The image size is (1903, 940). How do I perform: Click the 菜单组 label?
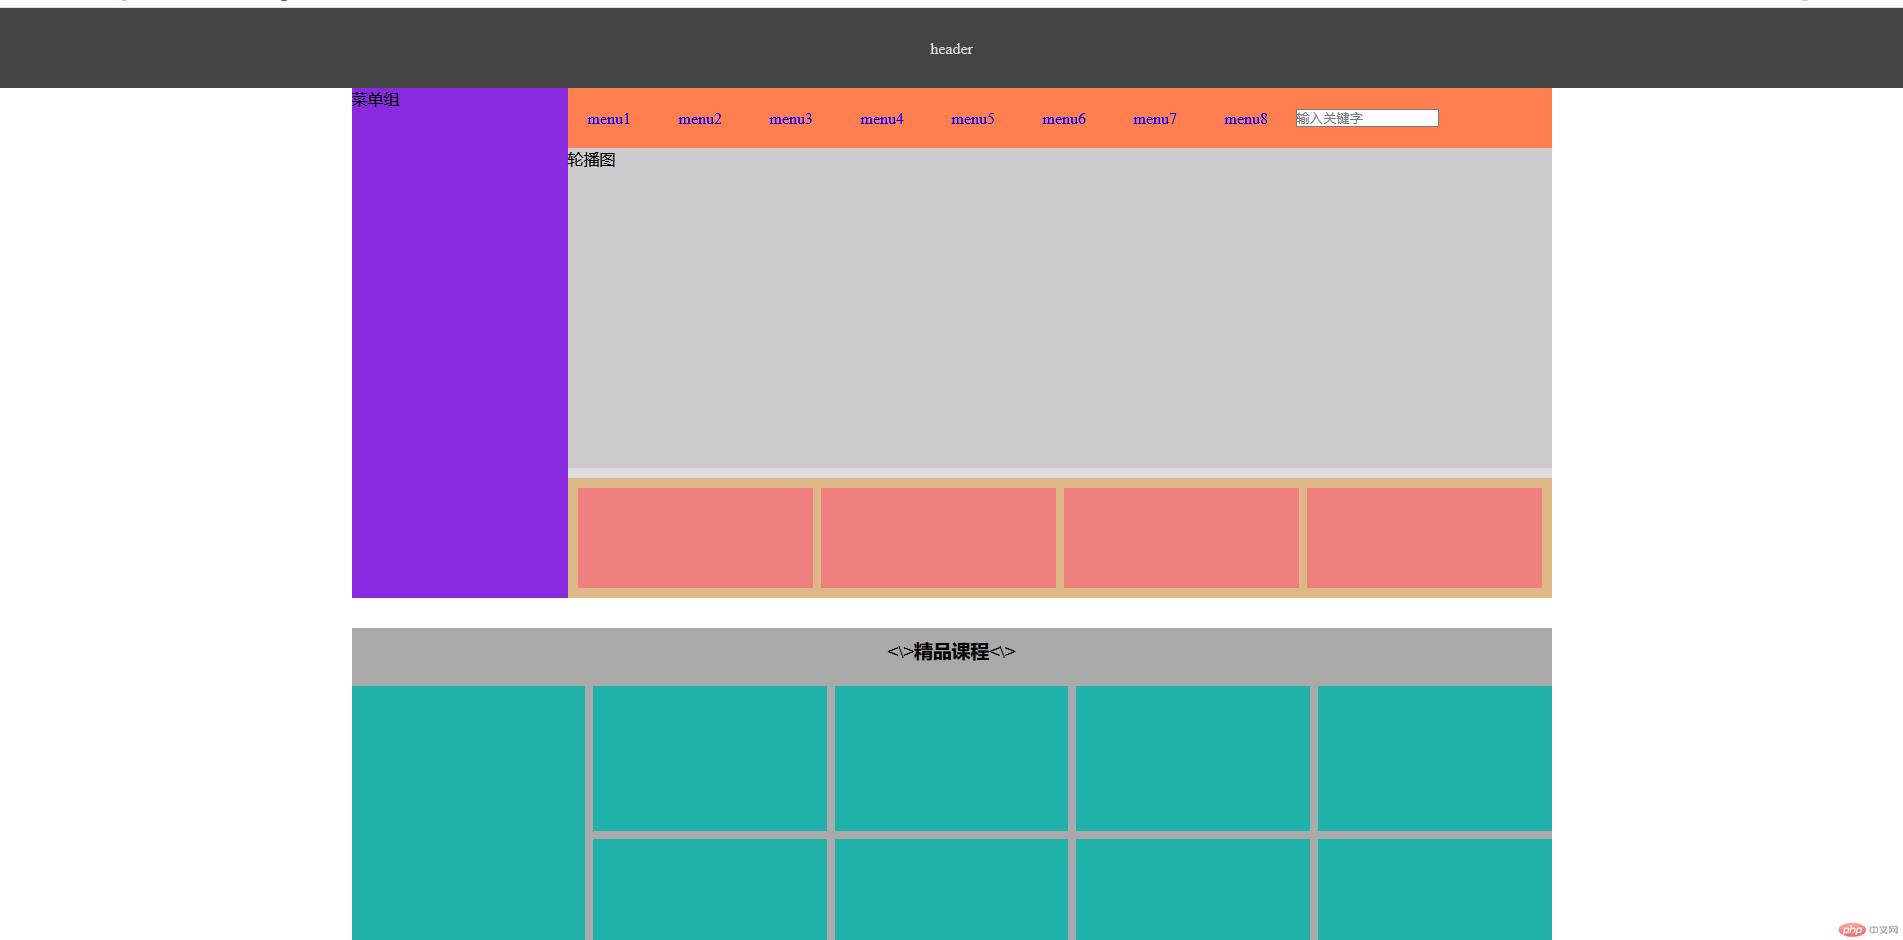(376, 99)
